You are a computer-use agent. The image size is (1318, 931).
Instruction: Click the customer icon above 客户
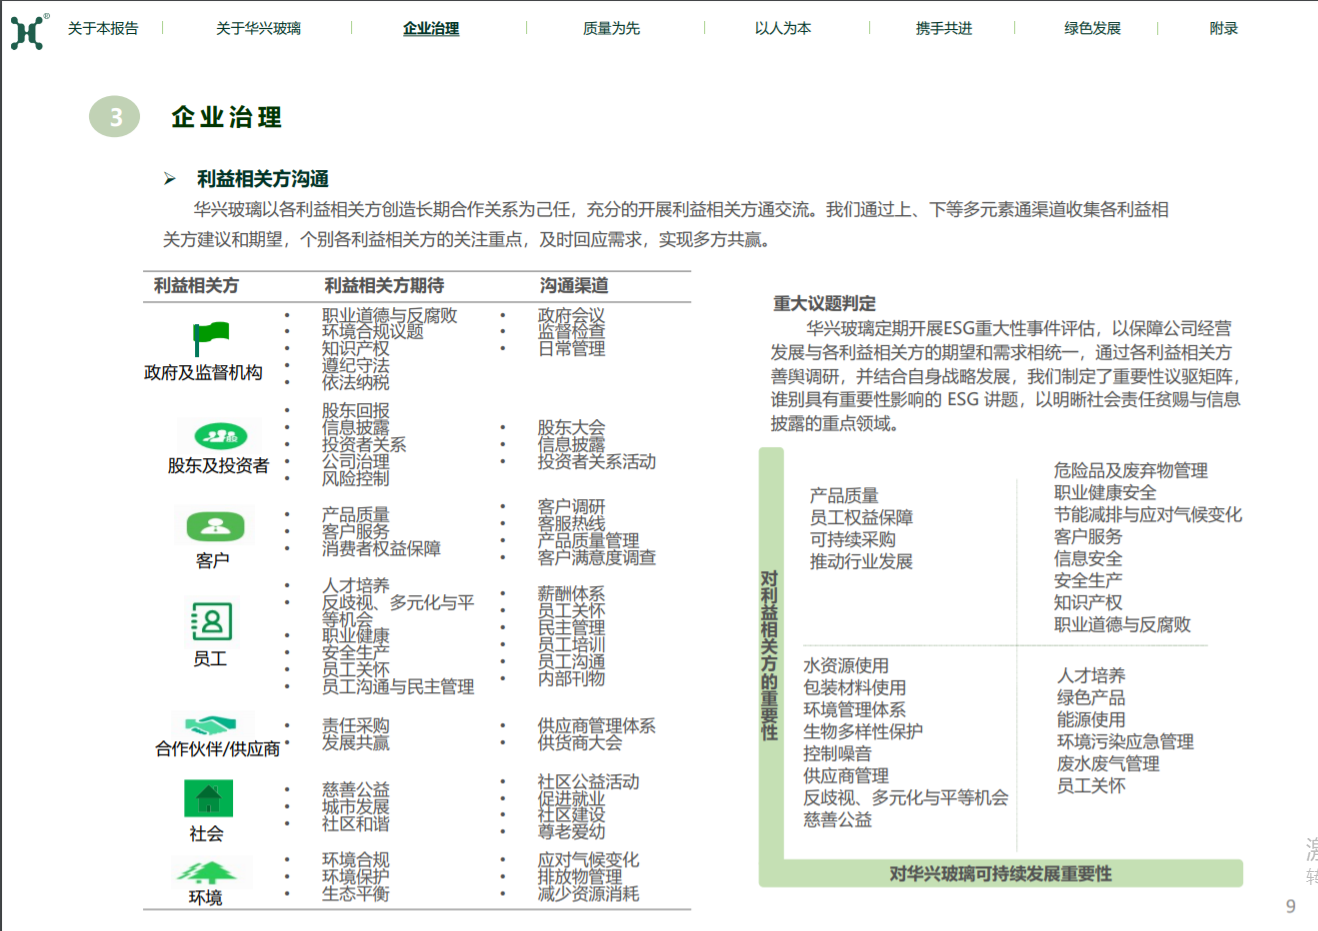[215, 525]
